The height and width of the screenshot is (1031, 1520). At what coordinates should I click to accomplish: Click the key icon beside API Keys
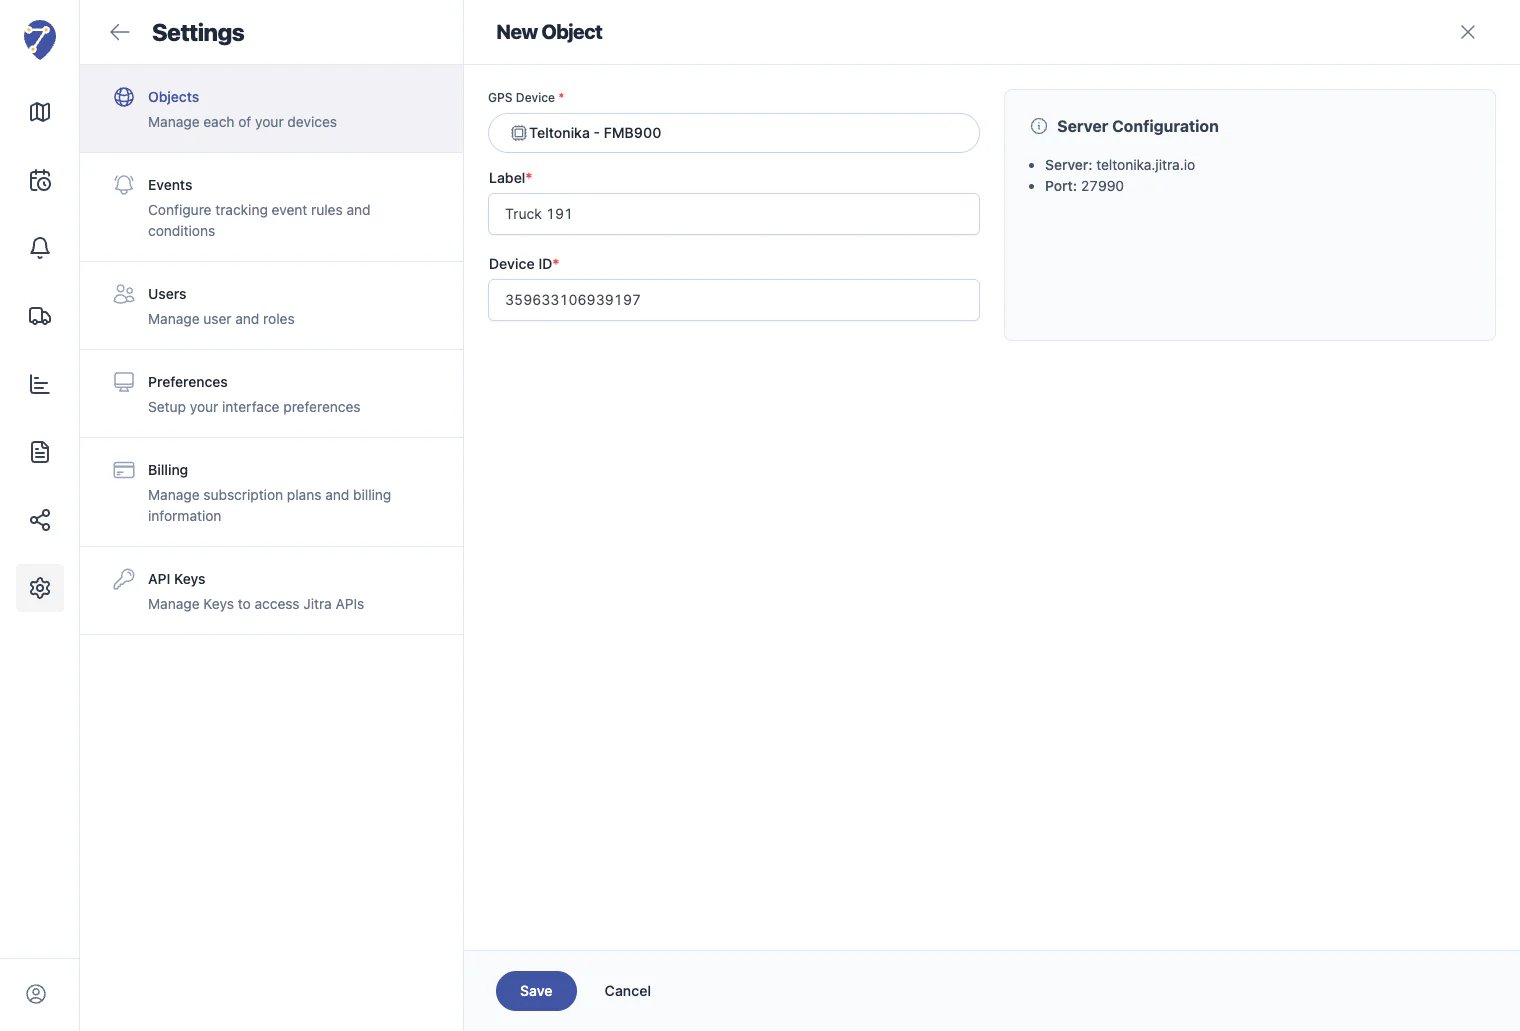point(124,579)
